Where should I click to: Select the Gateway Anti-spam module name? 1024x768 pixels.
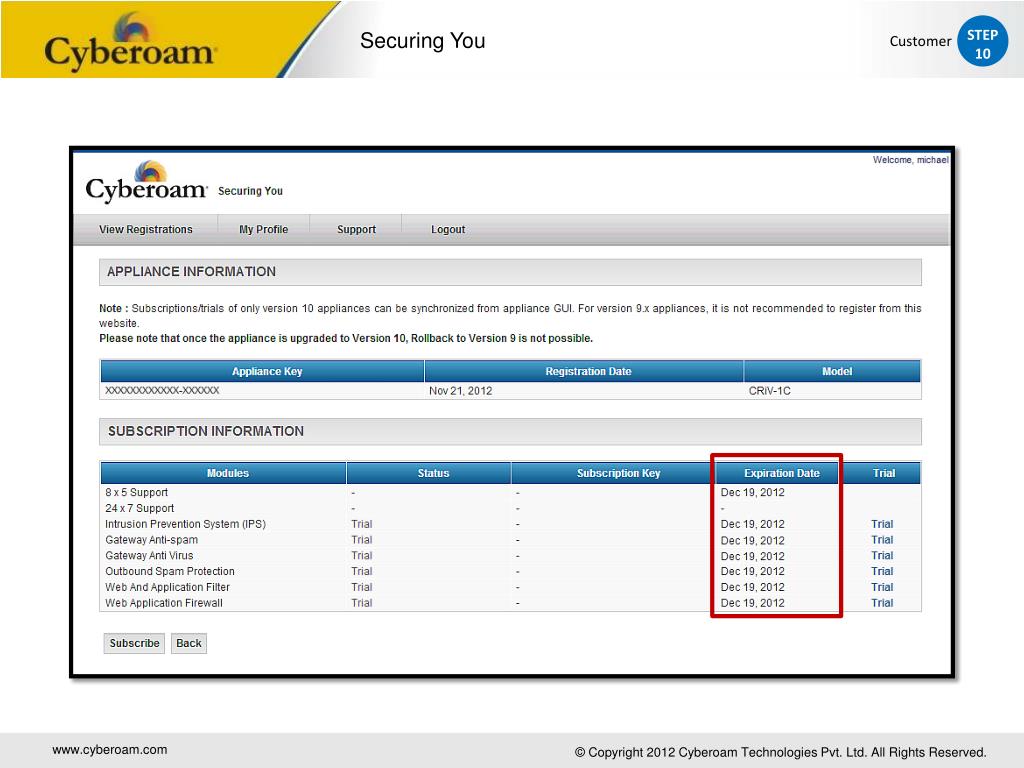point(152,539)
